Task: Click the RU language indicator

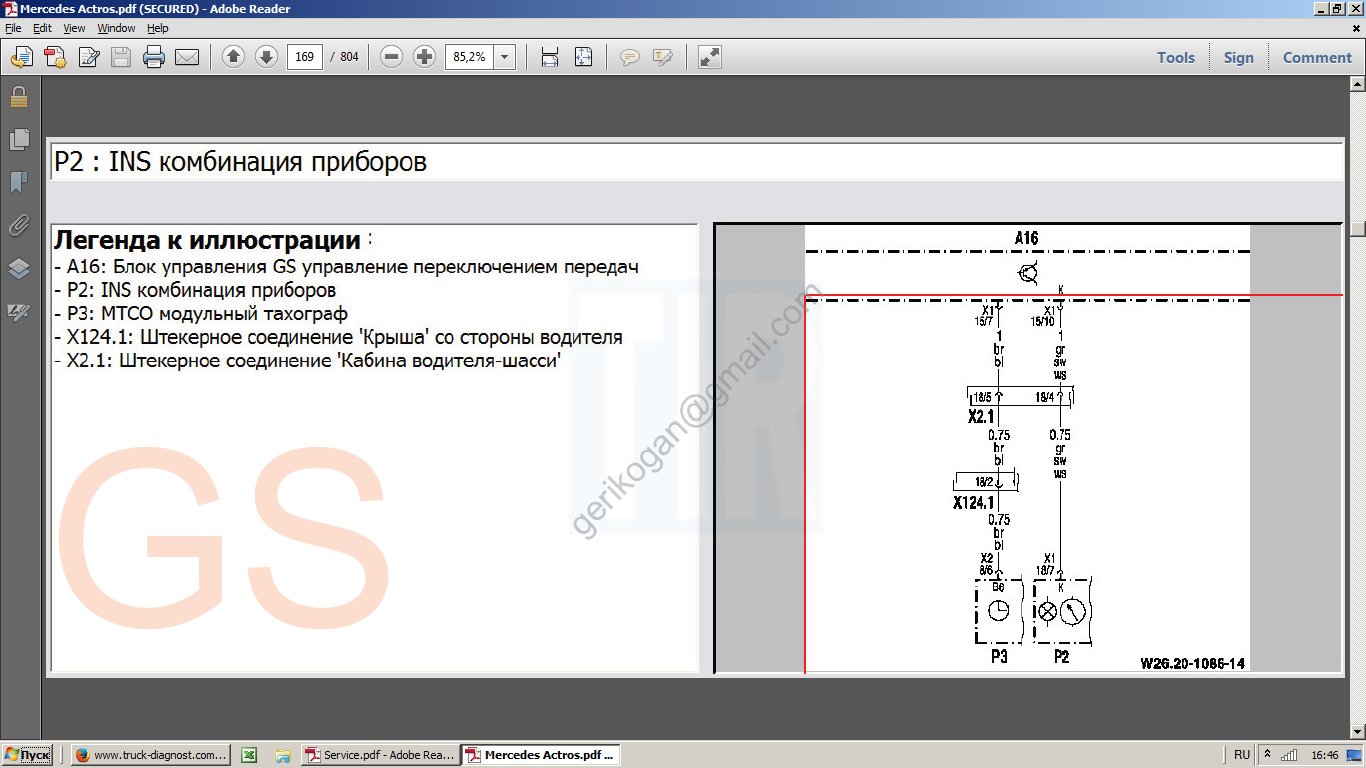Action: (1242, 755)
